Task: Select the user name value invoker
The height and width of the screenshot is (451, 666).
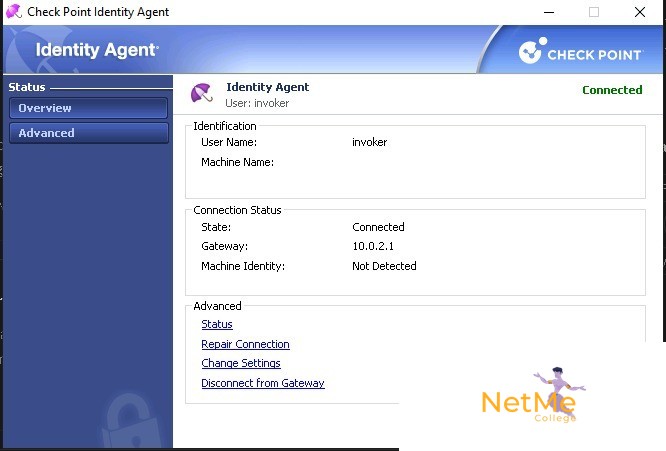Action: point(370,142)
